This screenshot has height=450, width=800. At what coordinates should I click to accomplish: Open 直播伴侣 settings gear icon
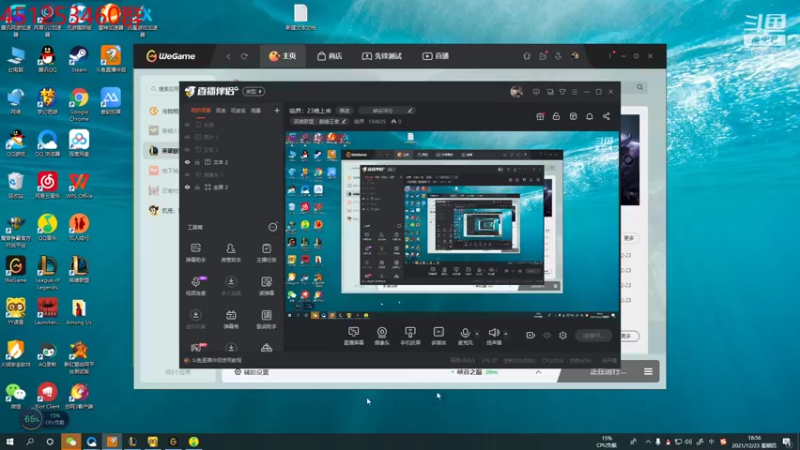563,335
